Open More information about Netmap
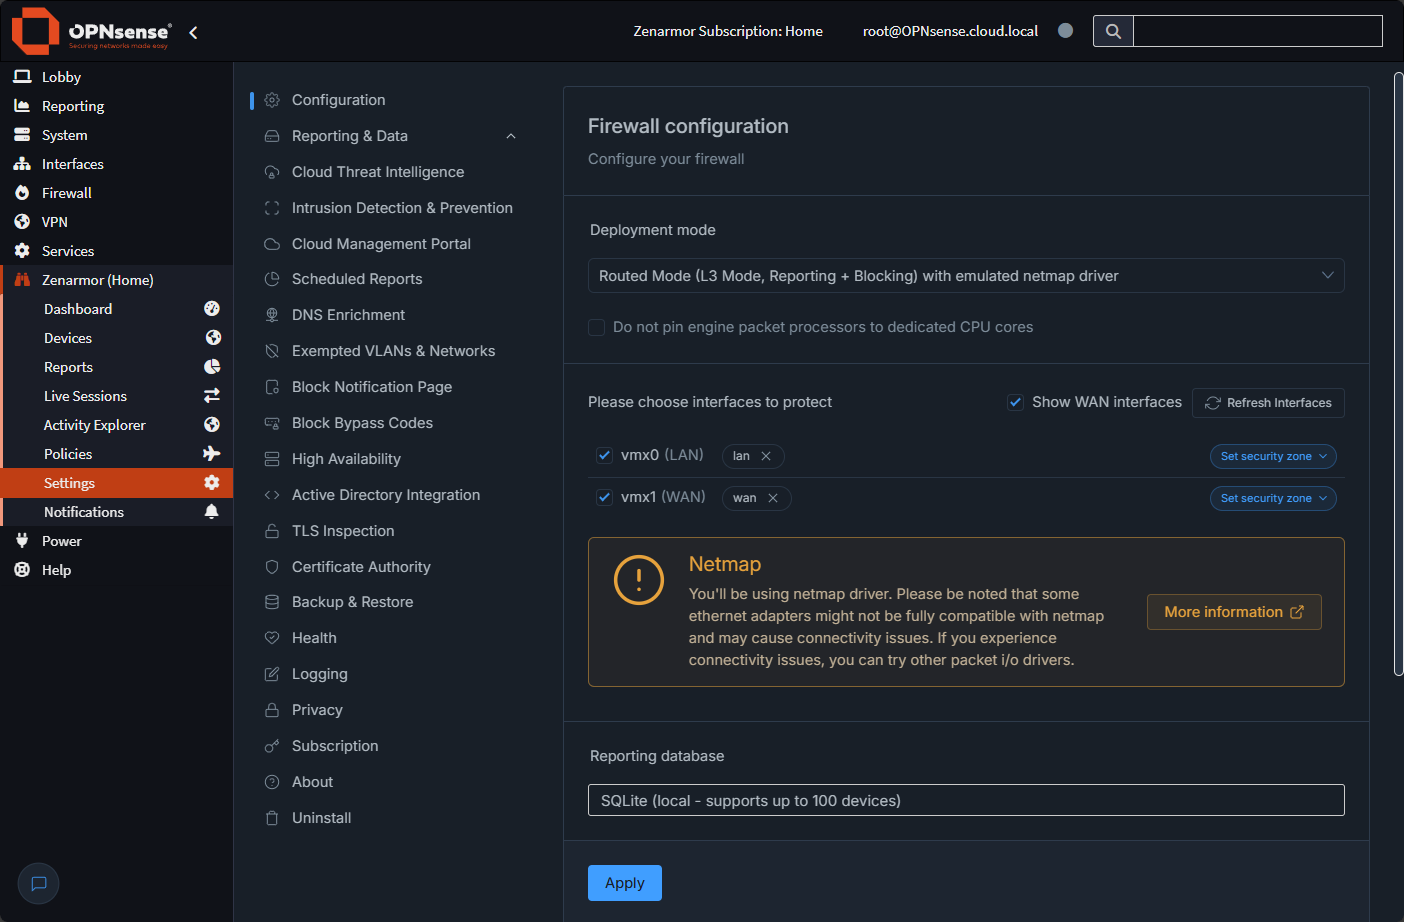 pyautogui.click(x=1234, y=611)
